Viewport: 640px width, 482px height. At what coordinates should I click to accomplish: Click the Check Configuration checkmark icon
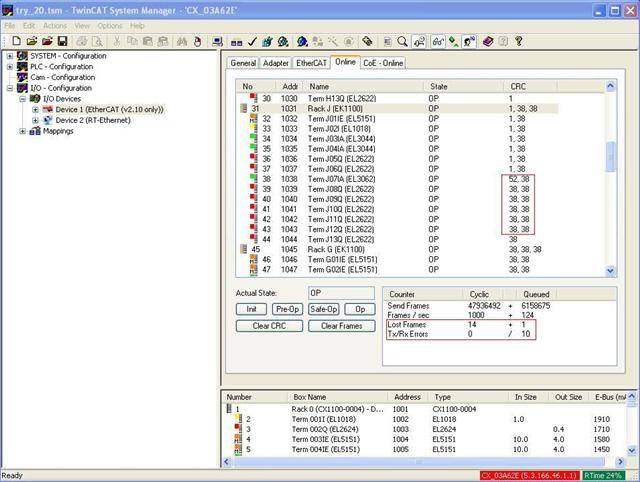252,41
